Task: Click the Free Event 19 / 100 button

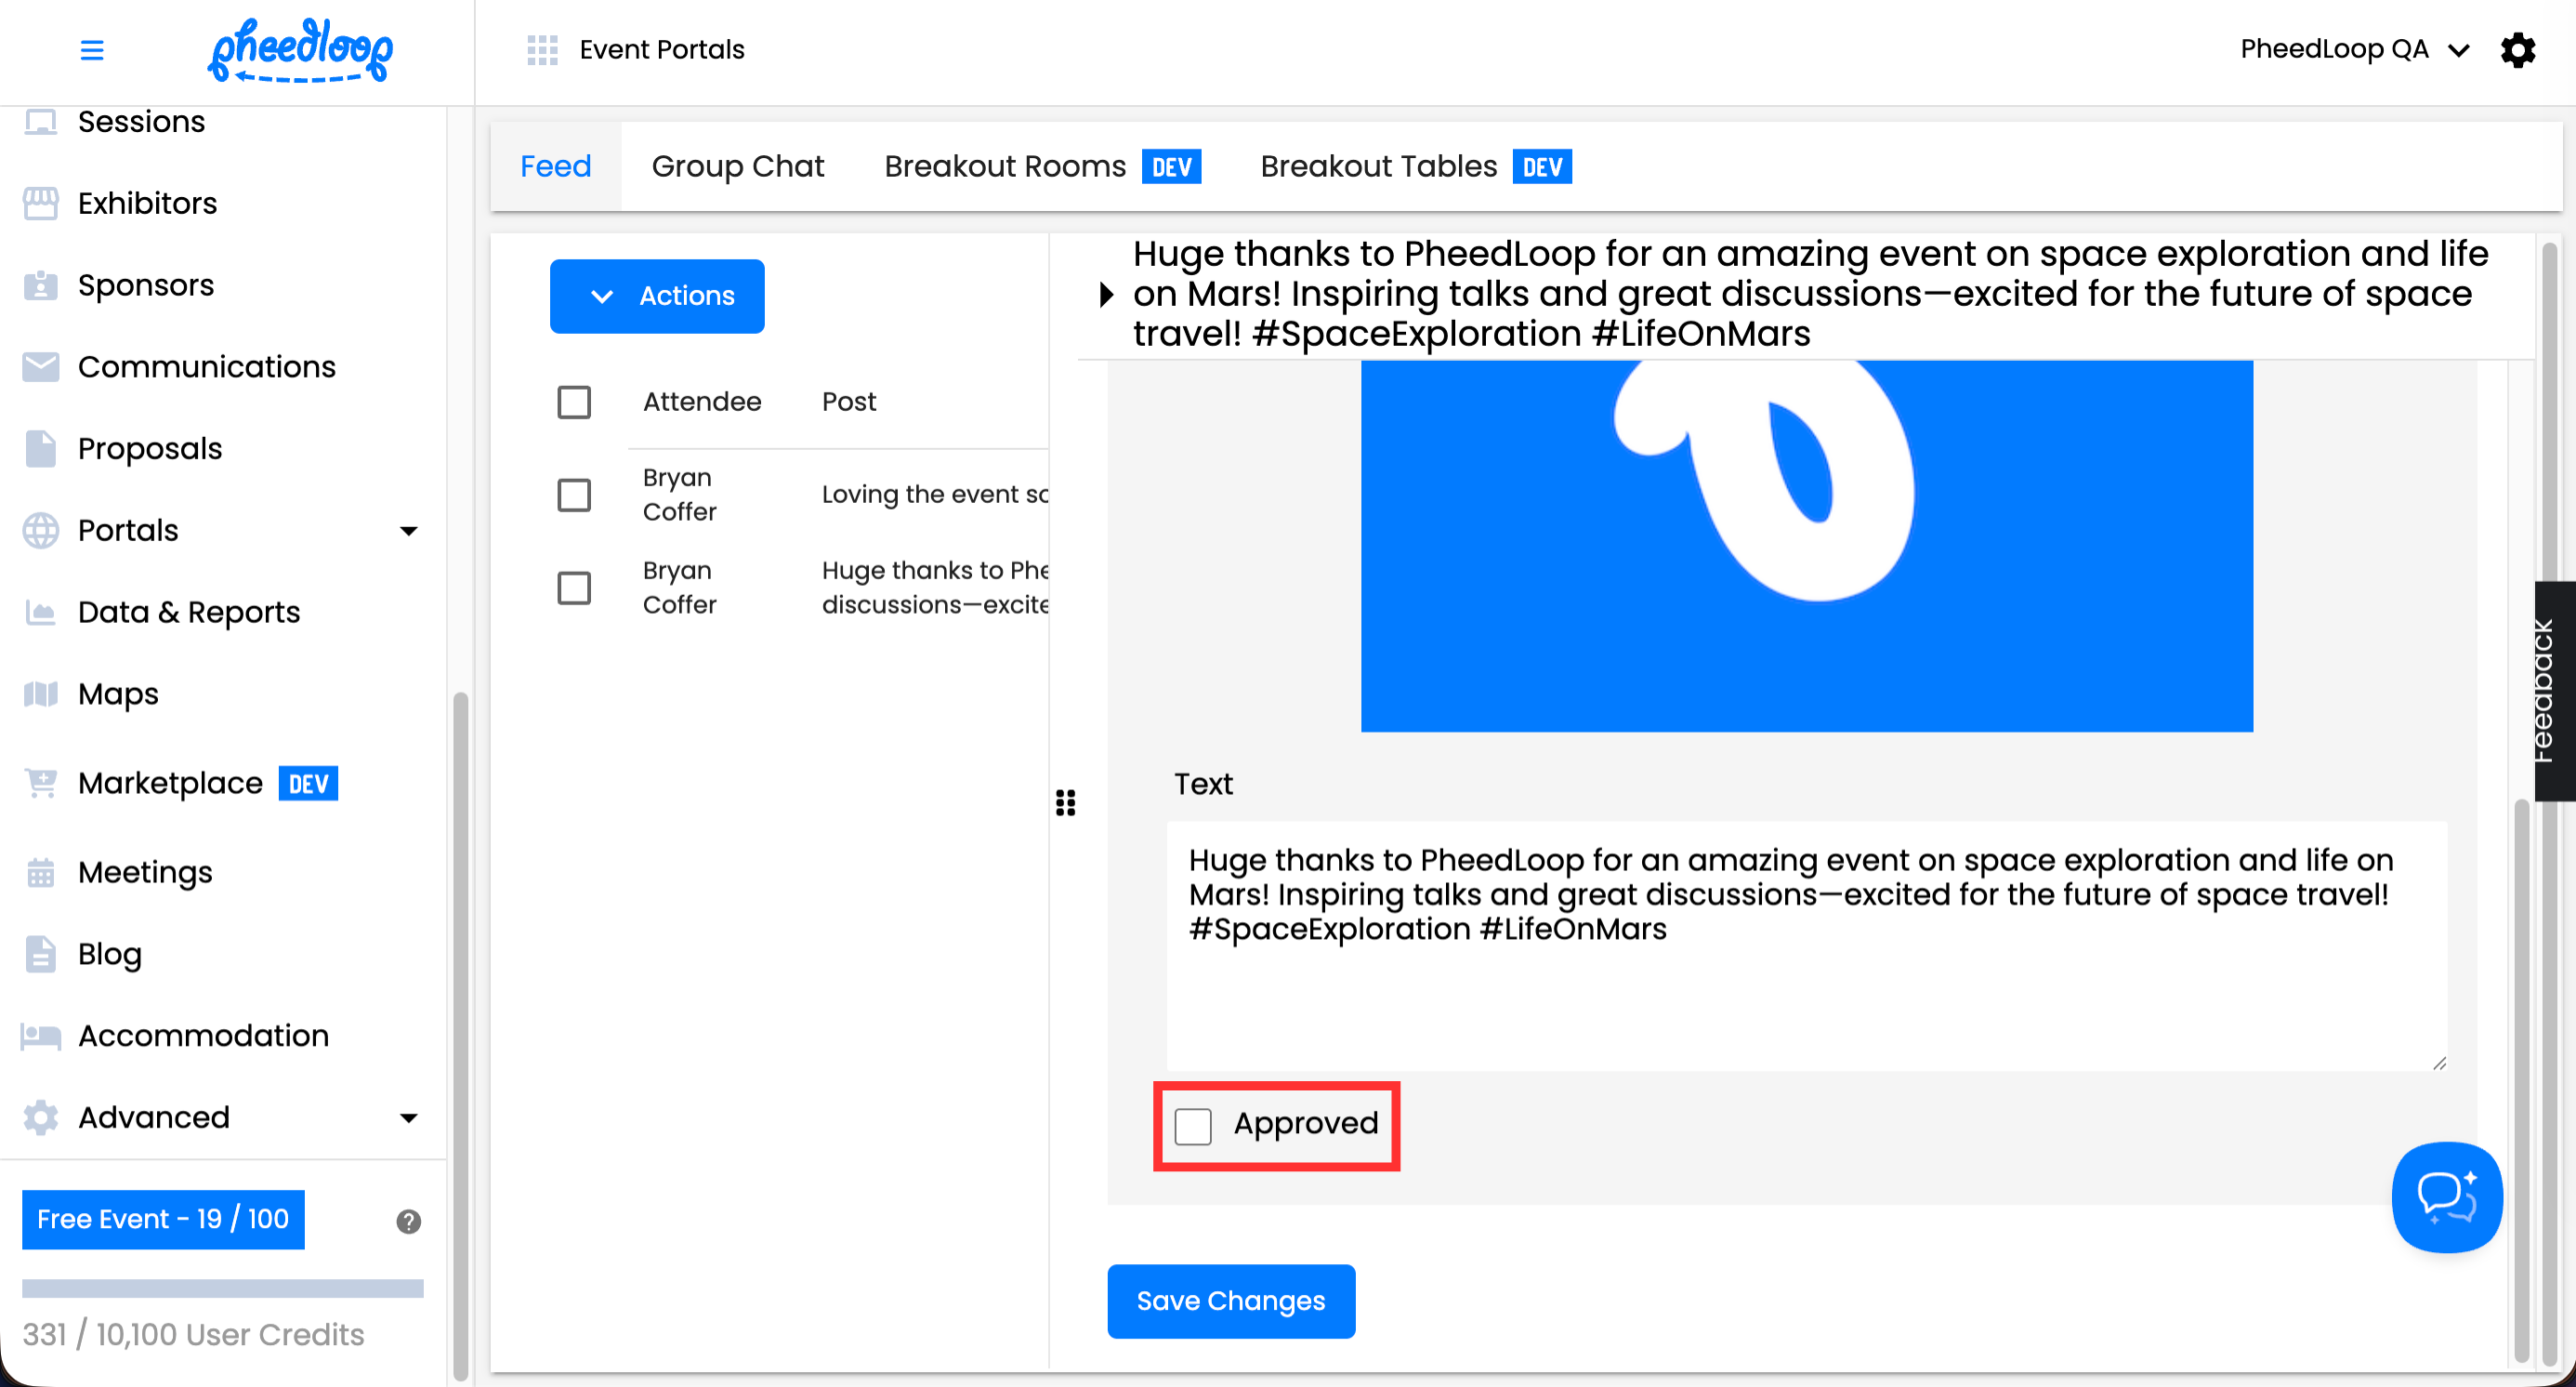Action: pyautogui.click(x=163, y=1219)
